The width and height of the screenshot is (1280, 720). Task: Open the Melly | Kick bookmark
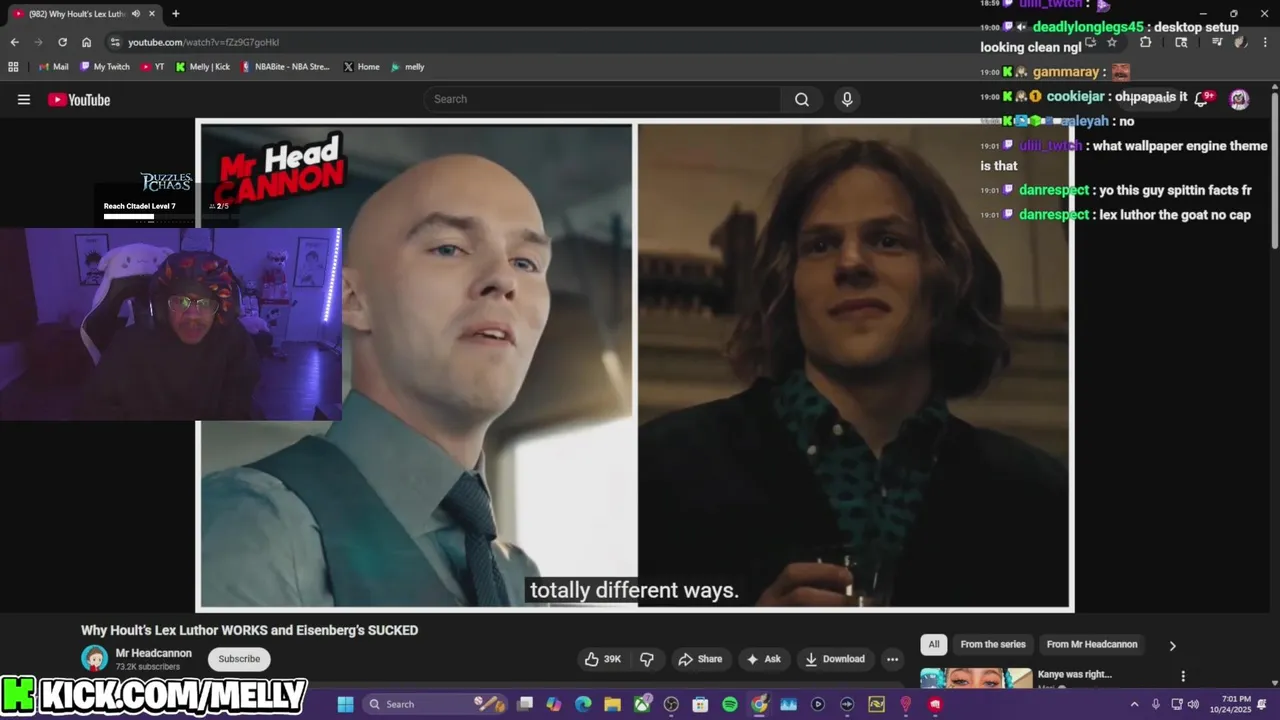pyautogui.click(x=203, y=67)
